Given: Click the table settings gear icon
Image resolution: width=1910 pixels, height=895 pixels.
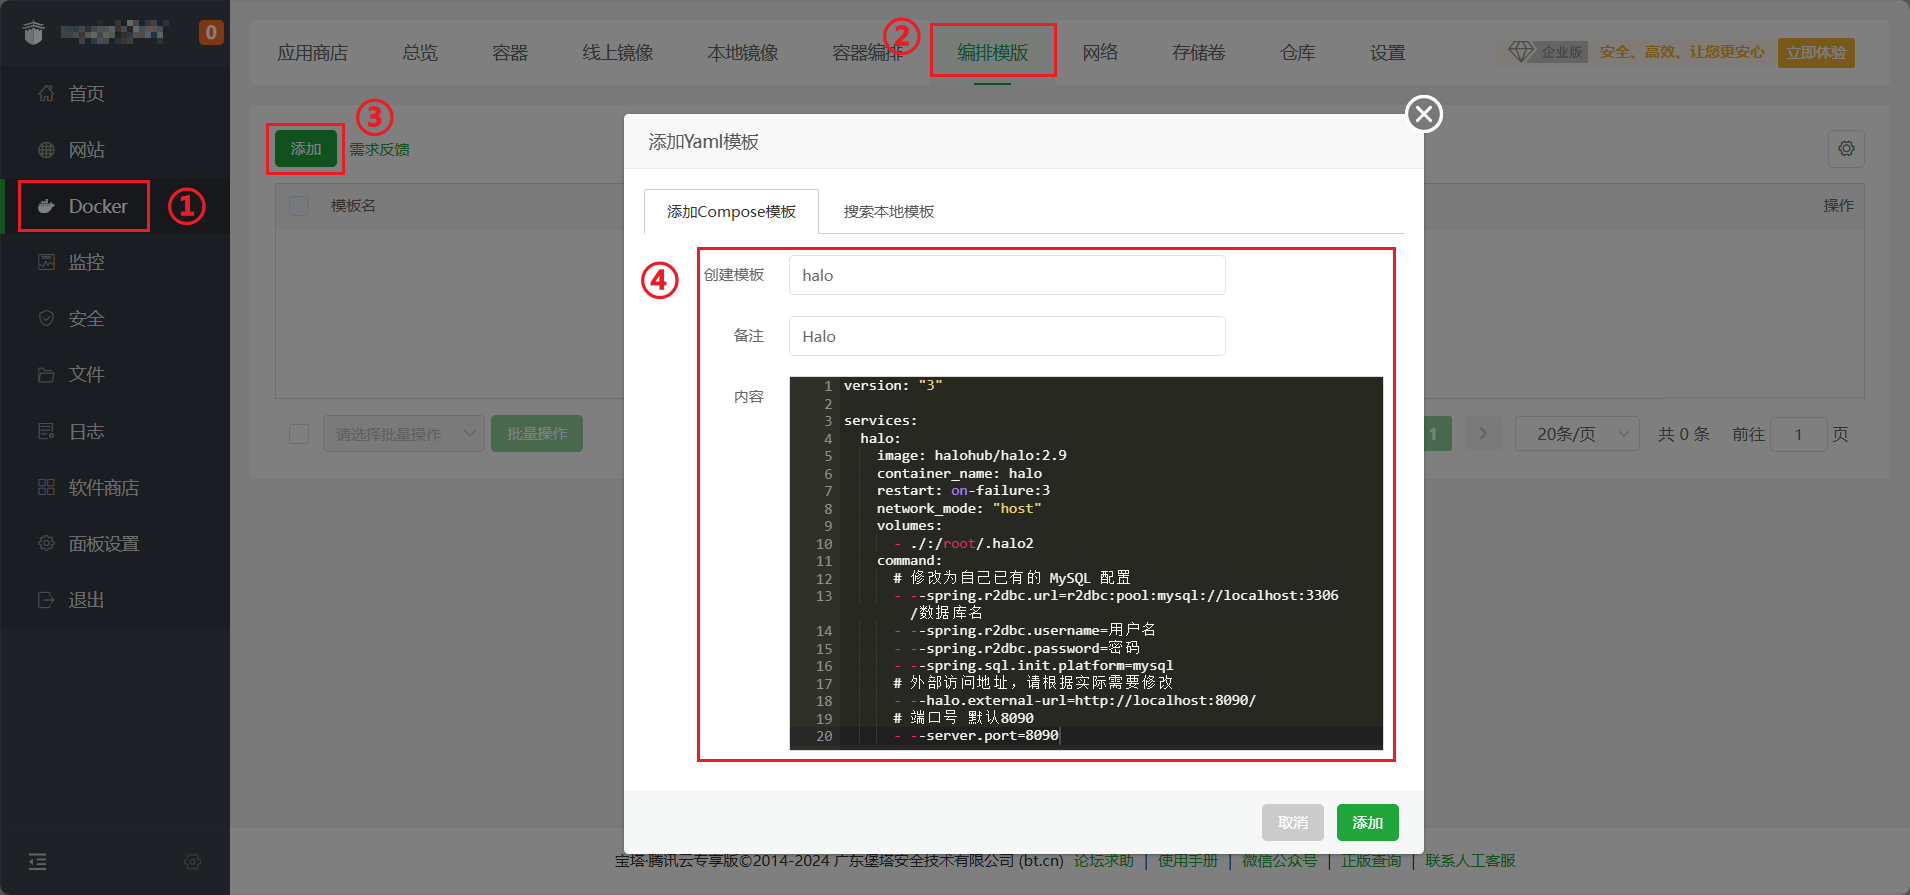Looking at the screenshot, I should click(1846, 149).
